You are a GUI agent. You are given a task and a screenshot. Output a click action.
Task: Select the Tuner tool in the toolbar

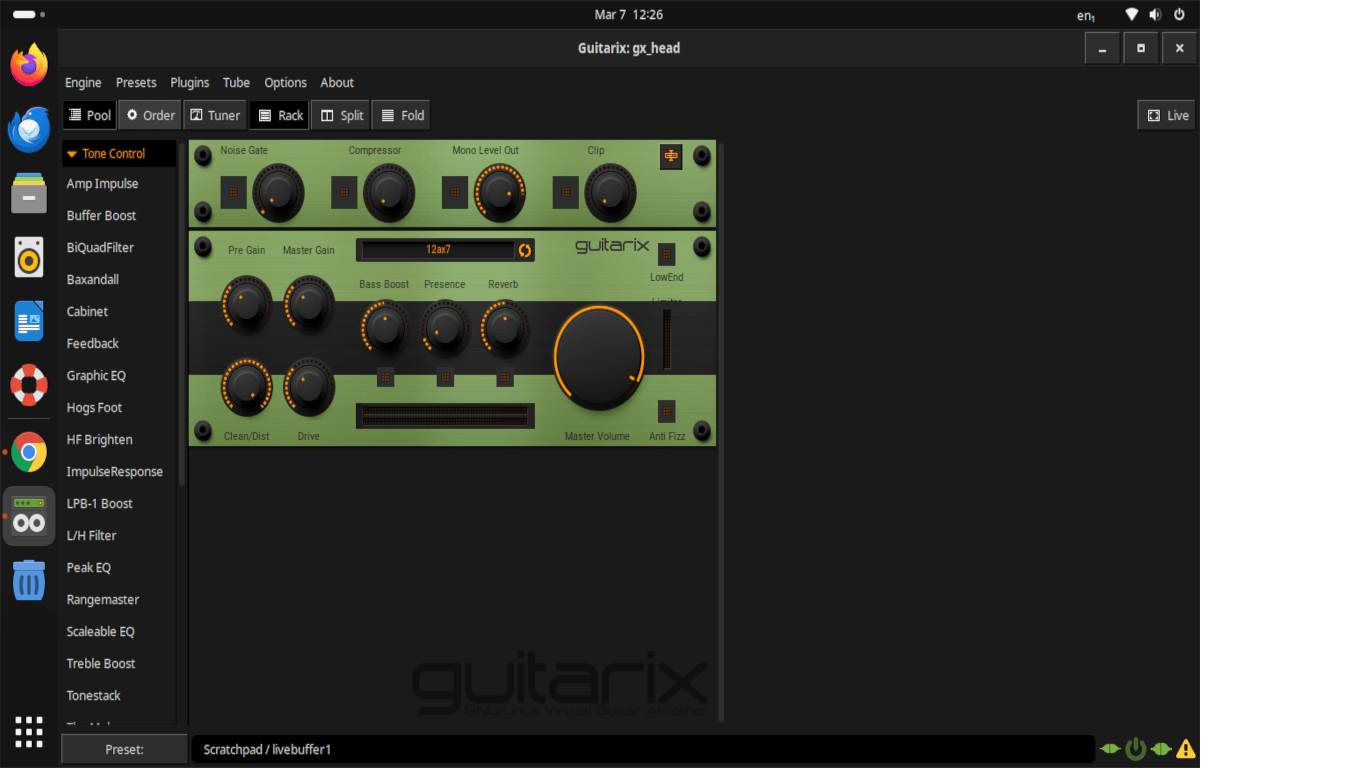[x=214, y=114]
